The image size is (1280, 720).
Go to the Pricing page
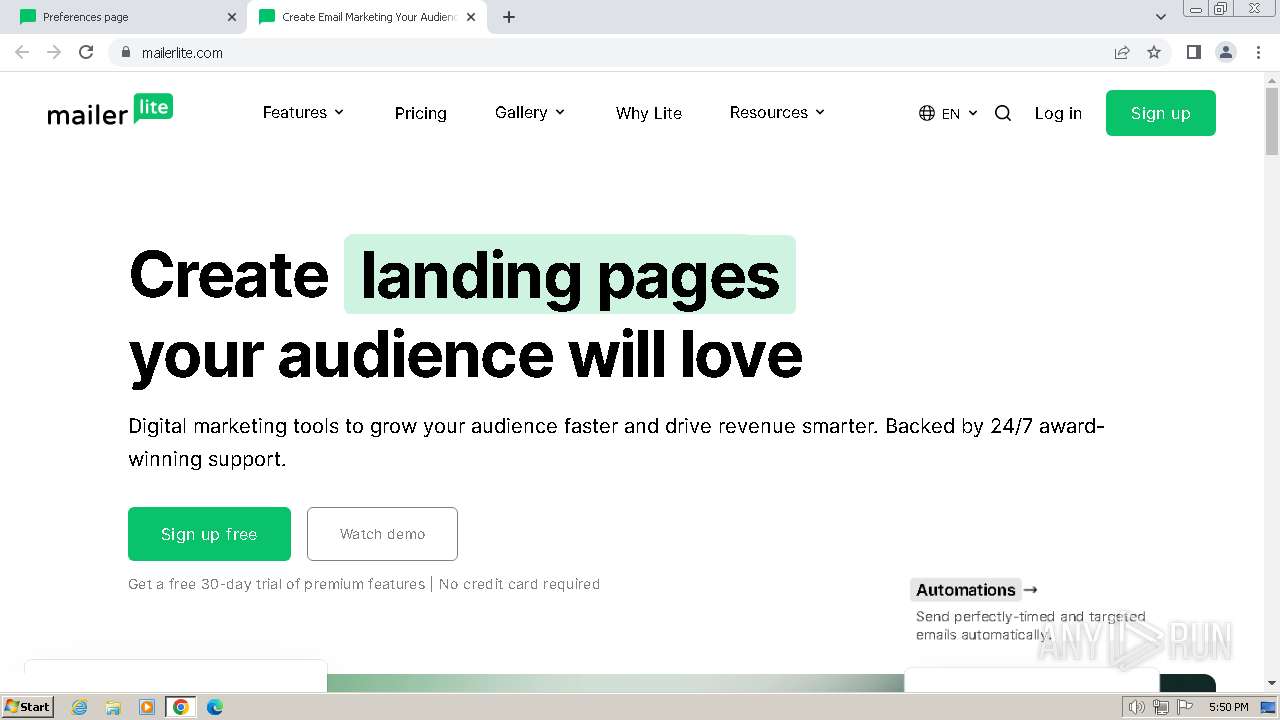click(421, 113)
